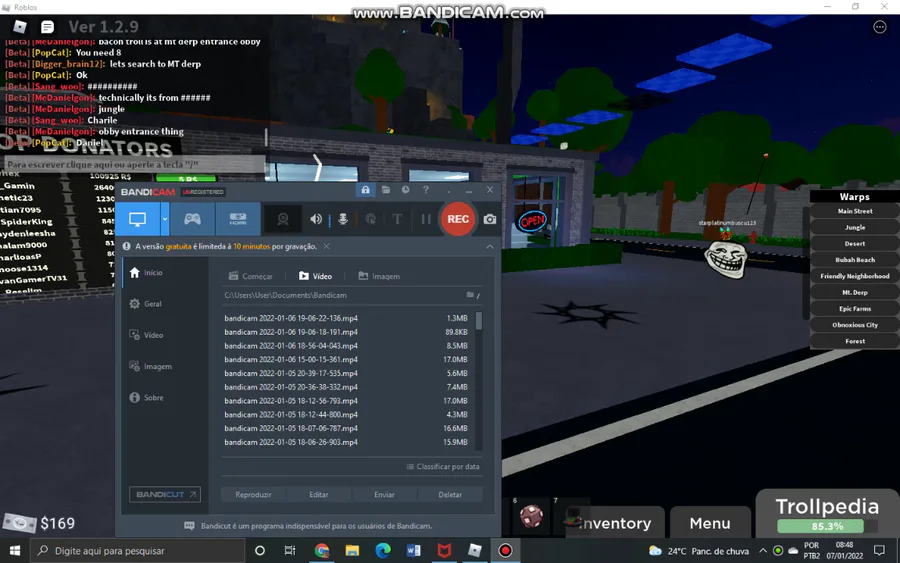
Task: Open Classificar por data sort dropdown
Action: click(x=443, y=467)
